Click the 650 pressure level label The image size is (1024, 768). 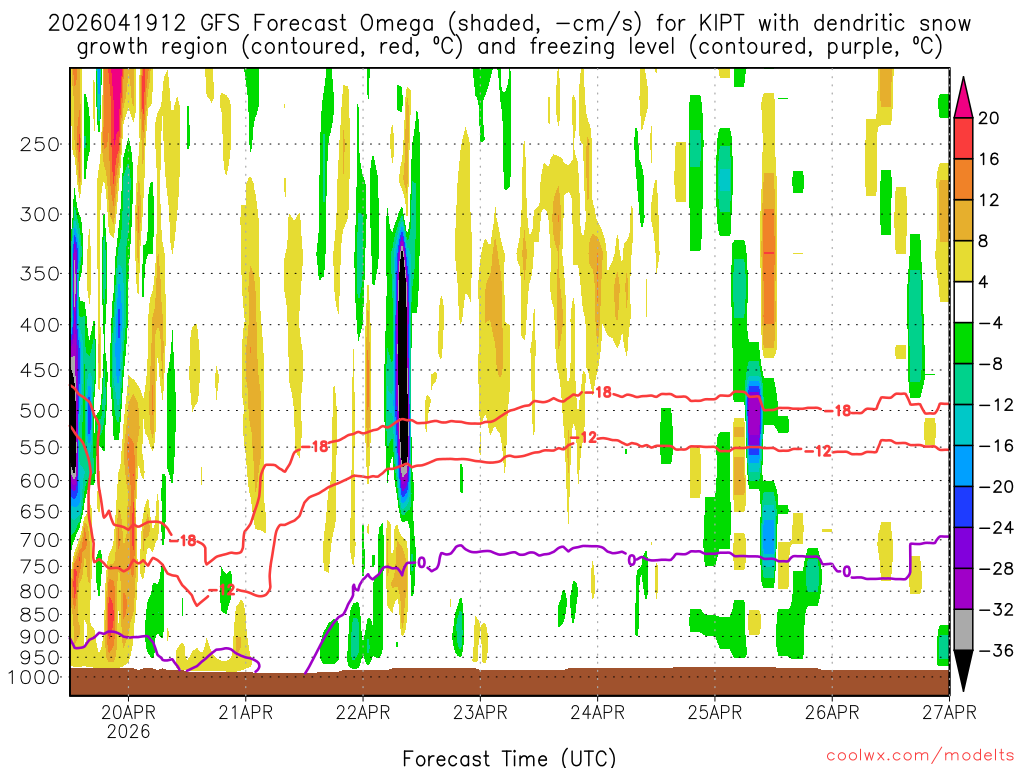pos(40,511)
